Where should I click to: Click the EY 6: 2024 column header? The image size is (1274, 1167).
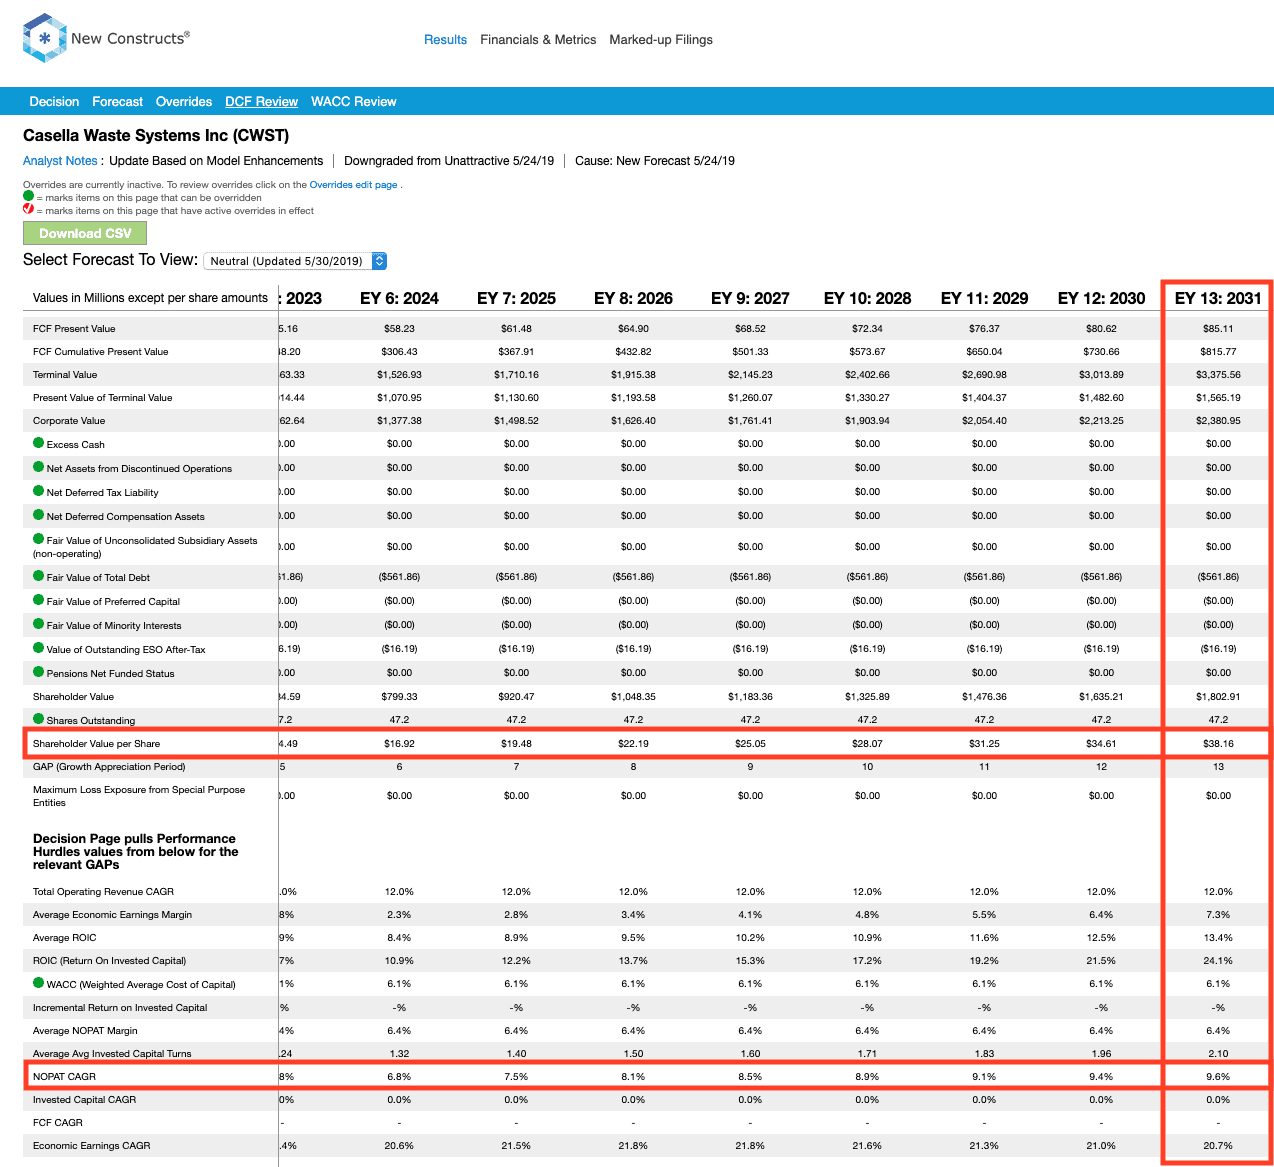pyautogui.click(x=399, y=298)
